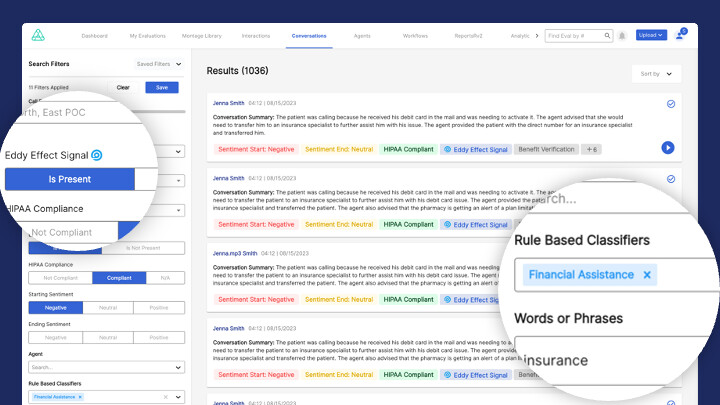The width and height of the screenshot is (720, 405).
Task: Click HIPAA Compliant tag on first result
Action: [408, 149]
